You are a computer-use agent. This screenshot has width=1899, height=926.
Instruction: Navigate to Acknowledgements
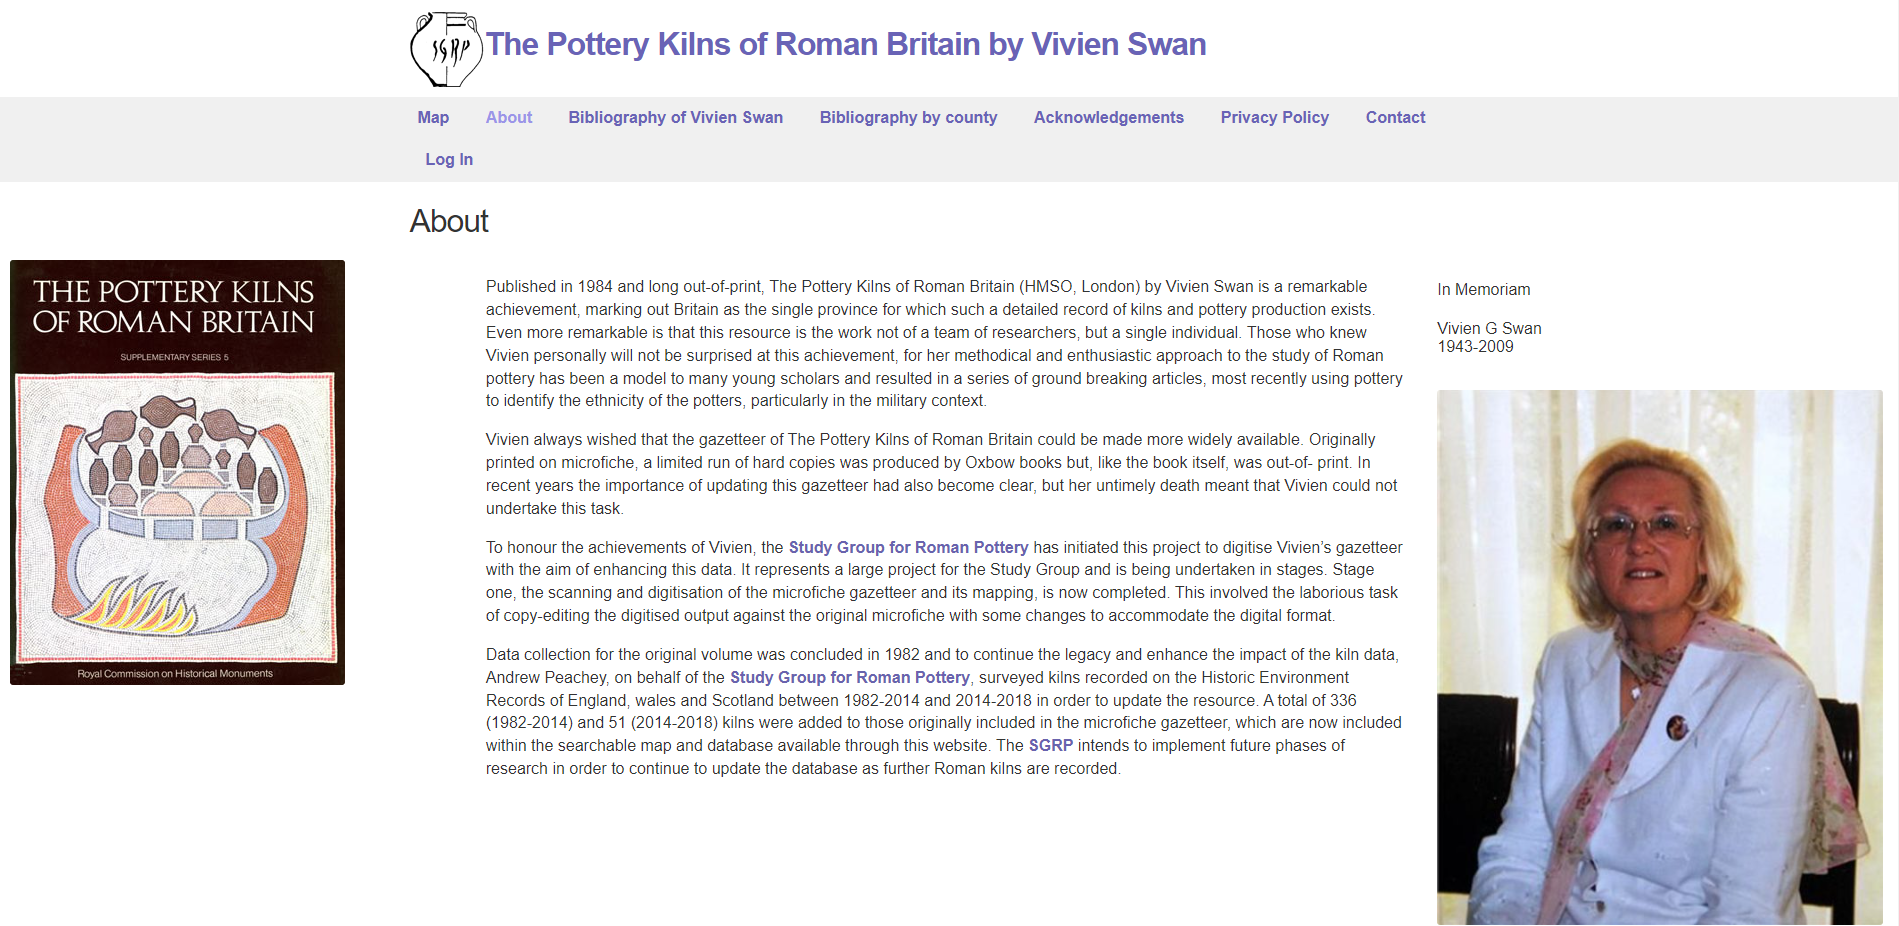pyautogui.click(x=1109, y=117)
